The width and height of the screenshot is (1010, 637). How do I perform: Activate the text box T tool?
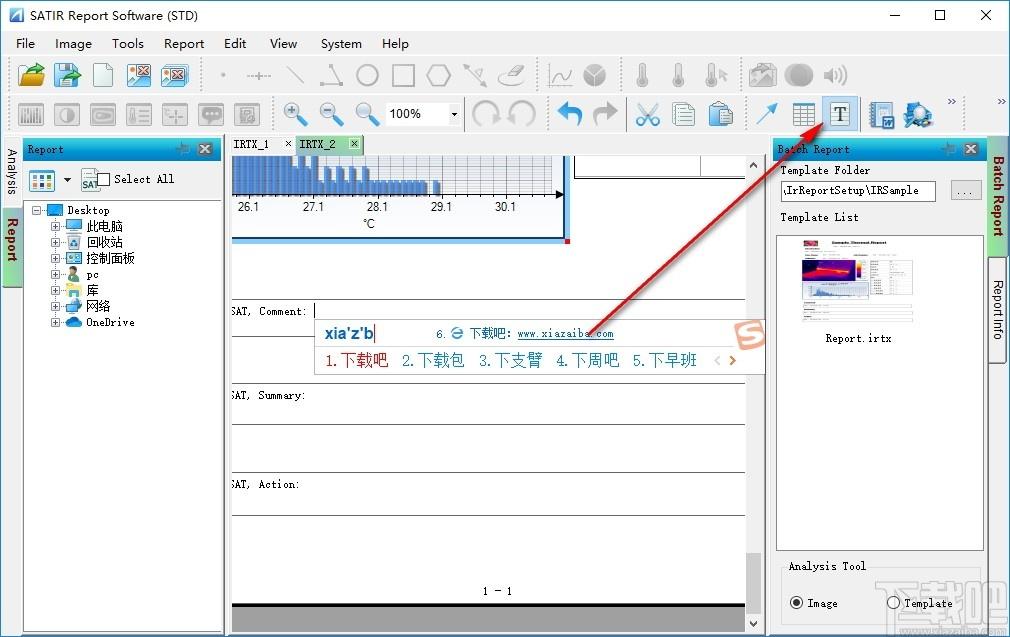tap(840, 115)
